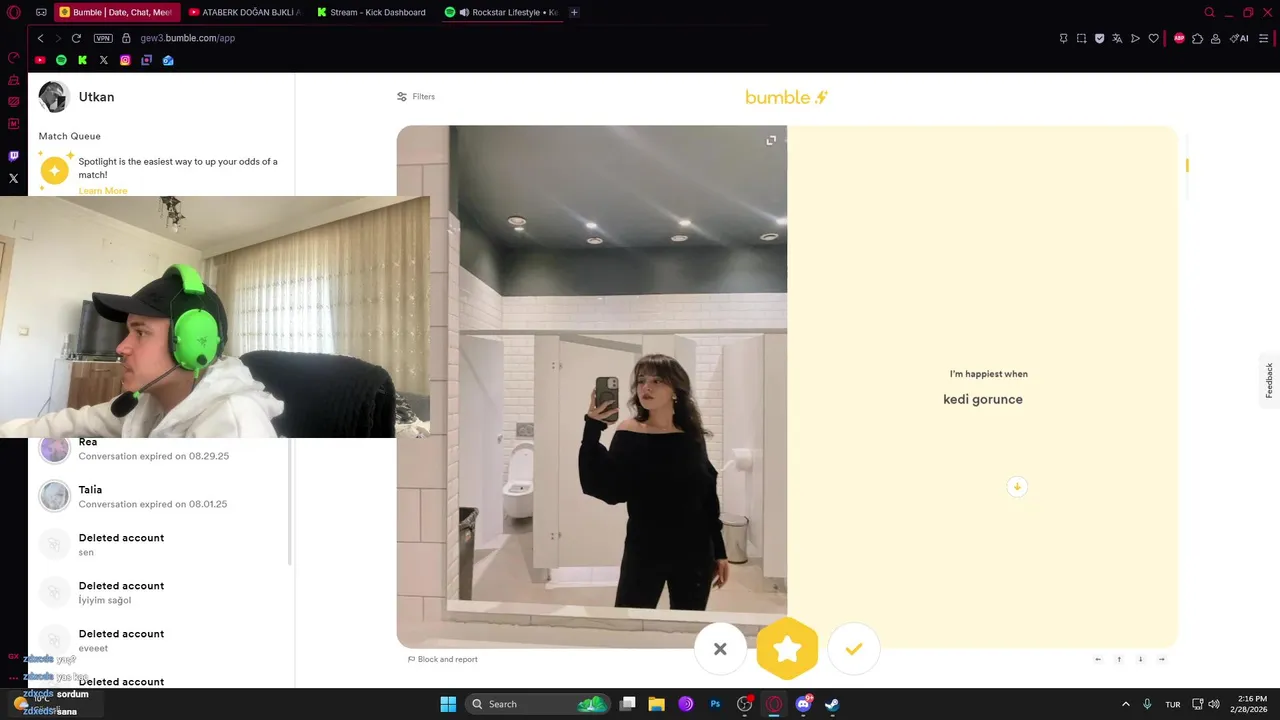Screen dimensions: 1280x720
Task: Open the Windows Start menu
Action: coord(448,704)
